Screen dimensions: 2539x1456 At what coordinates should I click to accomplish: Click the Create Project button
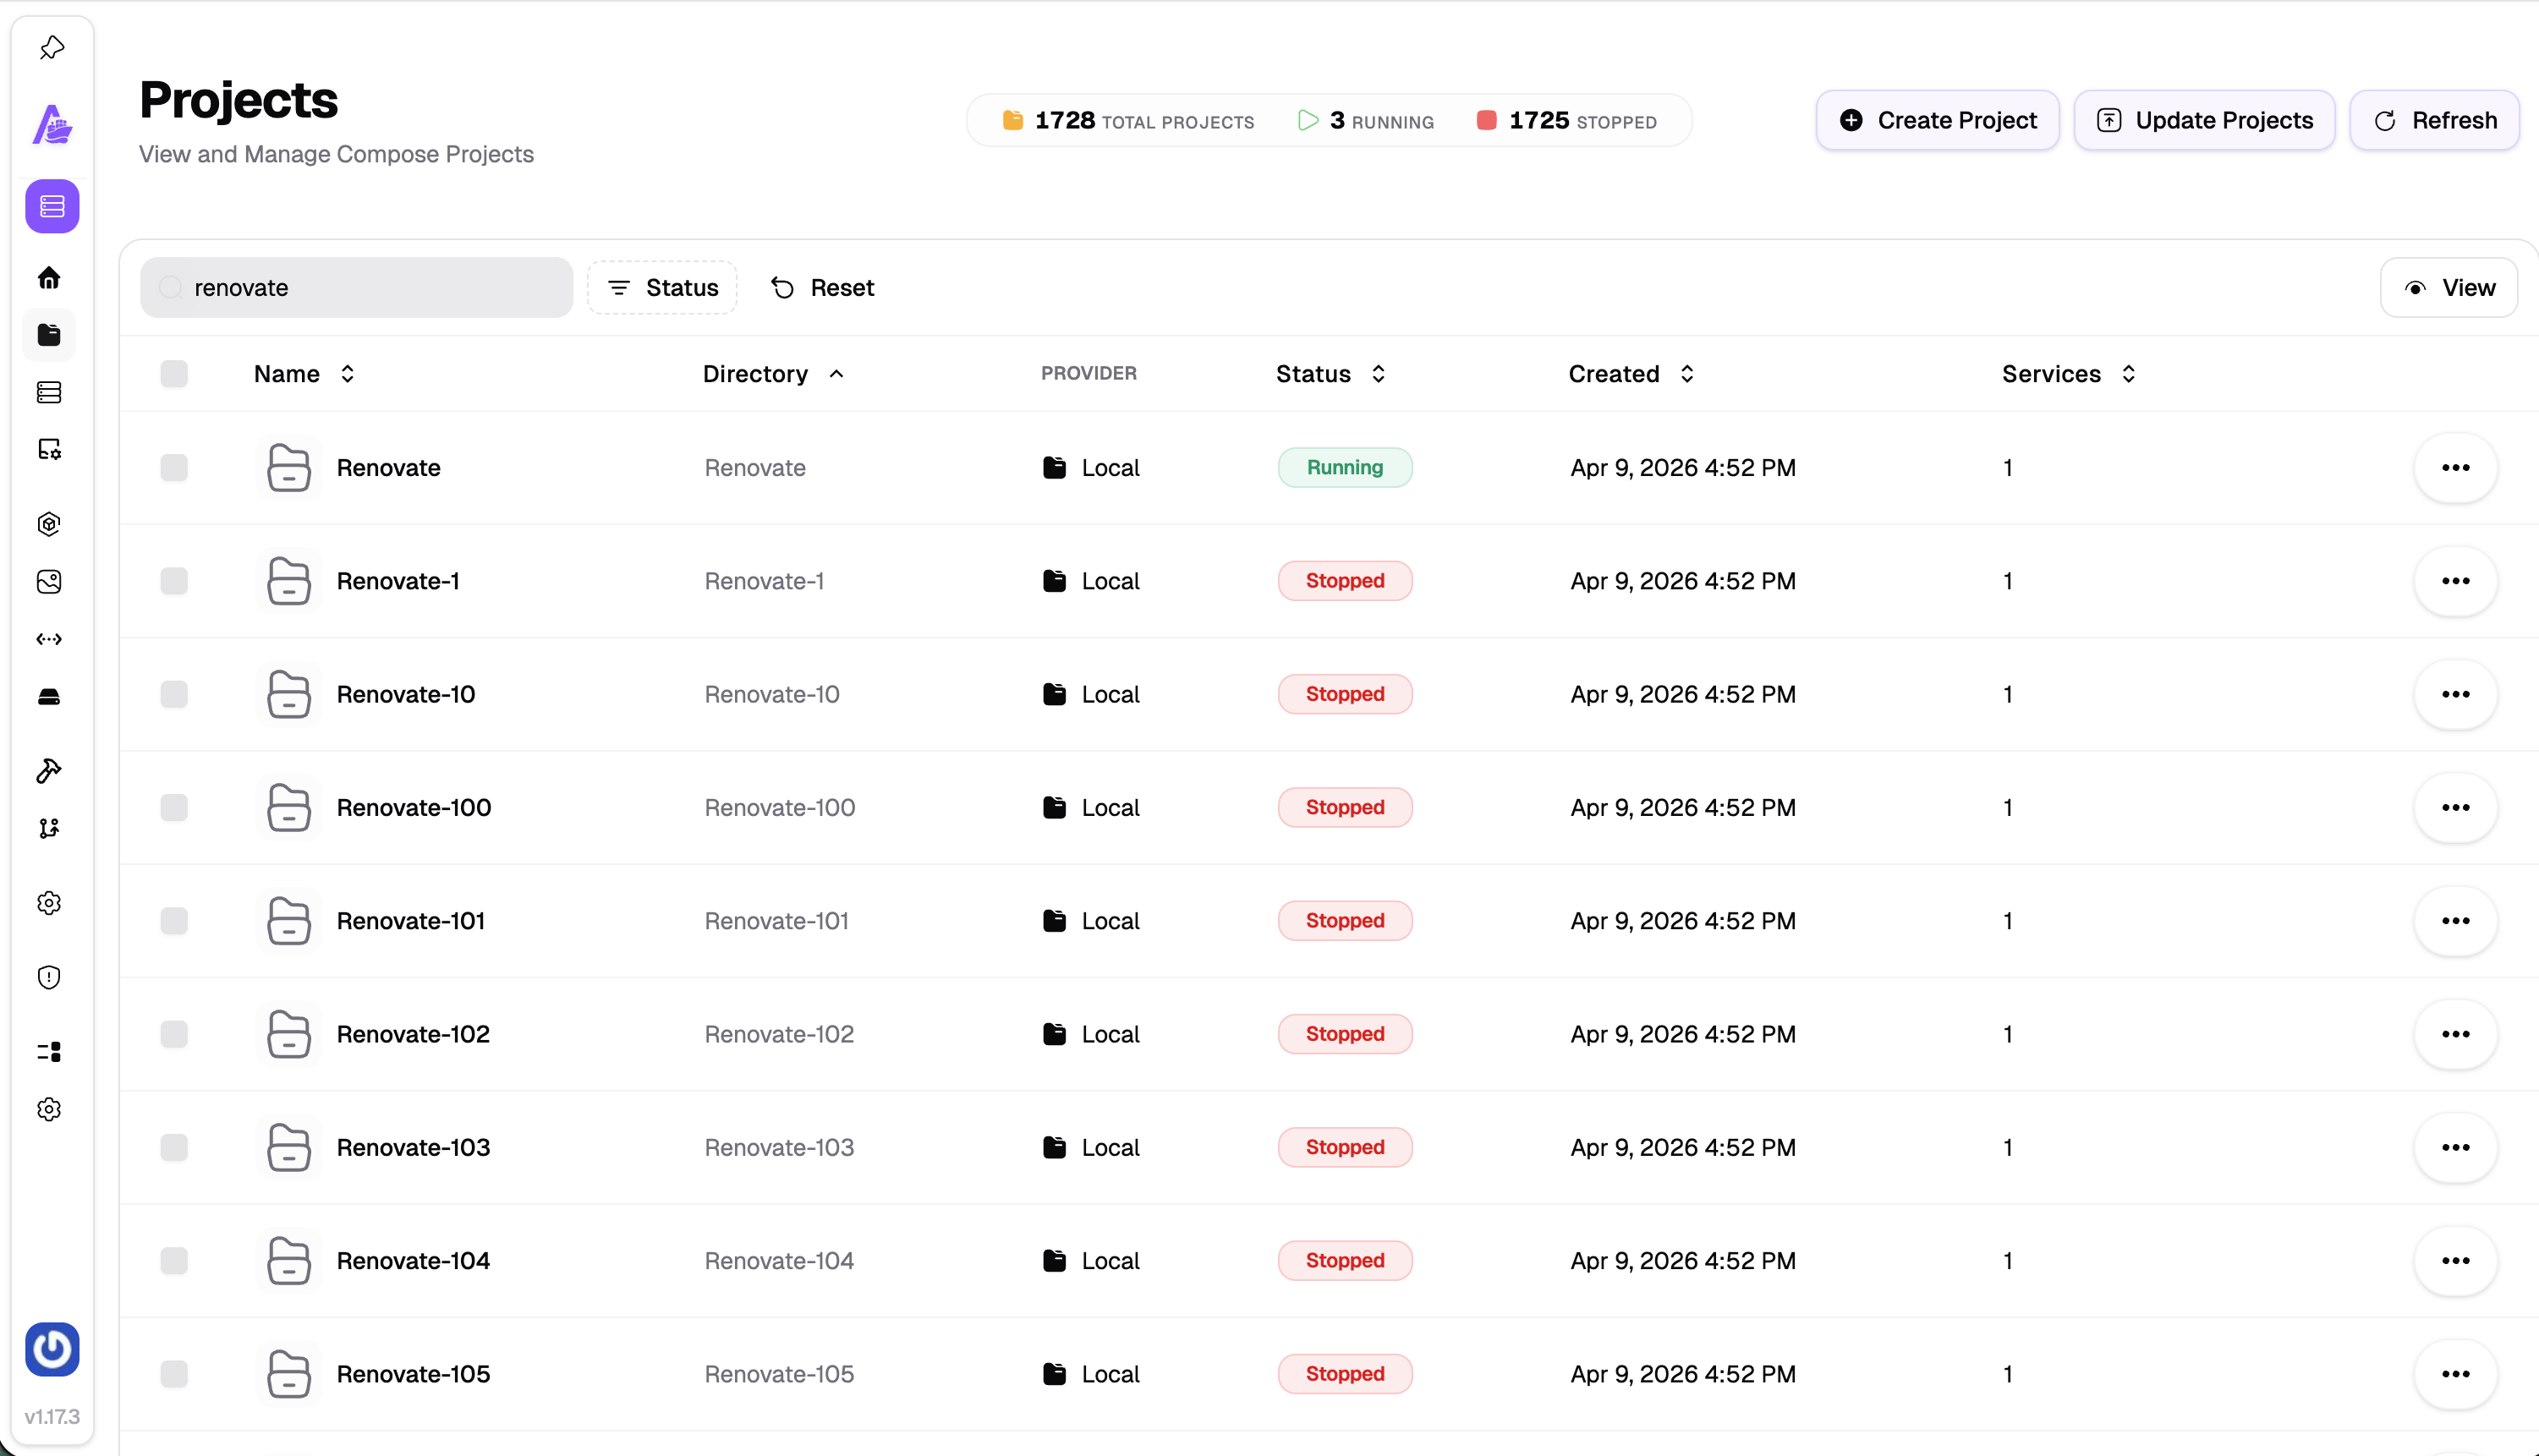click(x=1936, y=120)
